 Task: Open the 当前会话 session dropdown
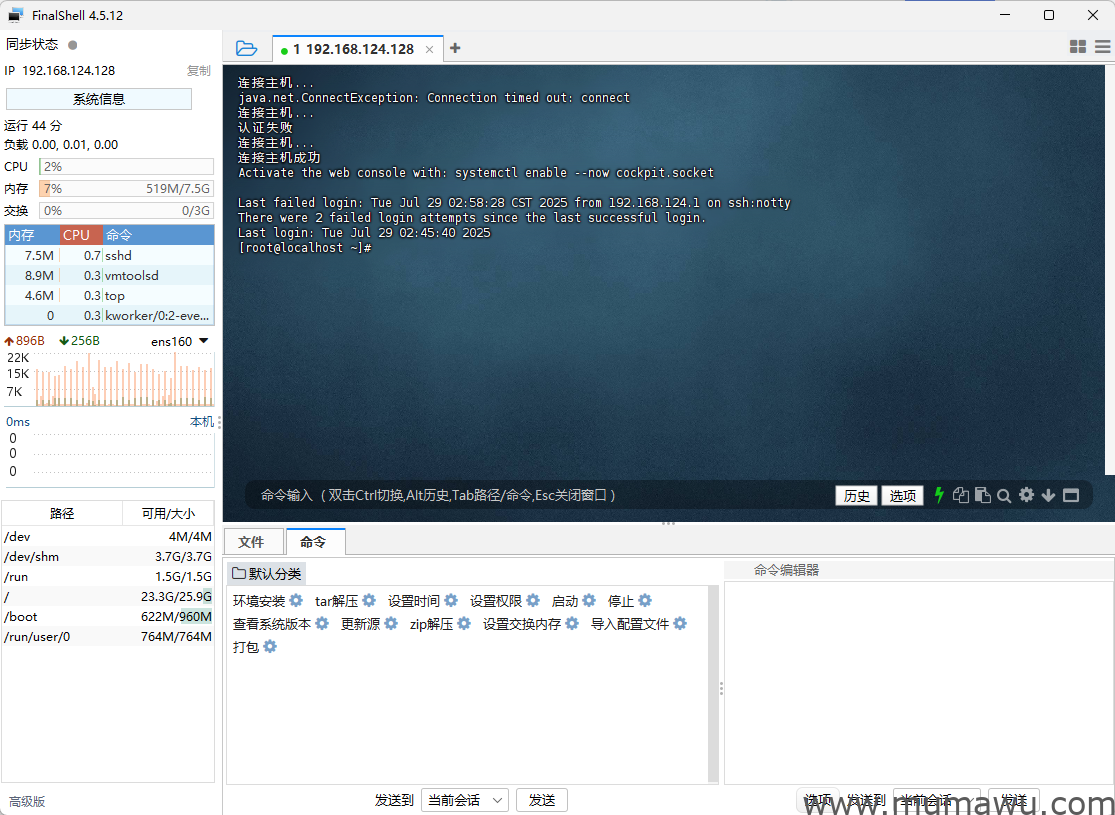click(464, 800)
